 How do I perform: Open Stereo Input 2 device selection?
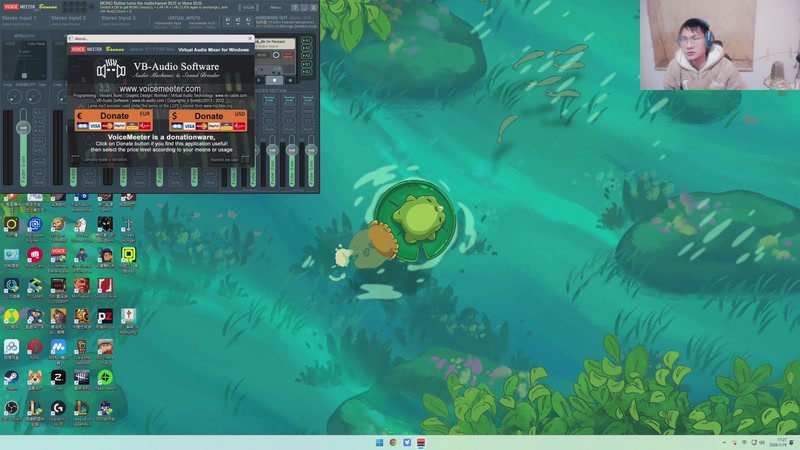[x=68, y=20]
